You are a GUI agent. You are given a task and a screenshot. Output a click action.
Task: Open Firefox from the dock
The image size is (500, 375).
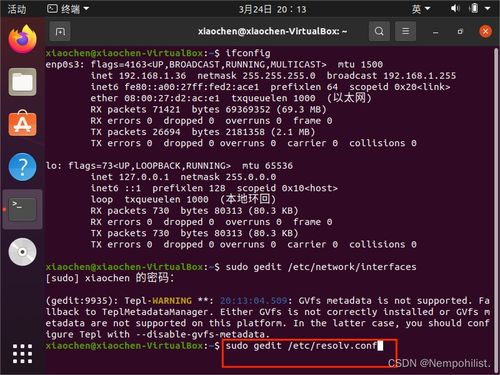22,39
